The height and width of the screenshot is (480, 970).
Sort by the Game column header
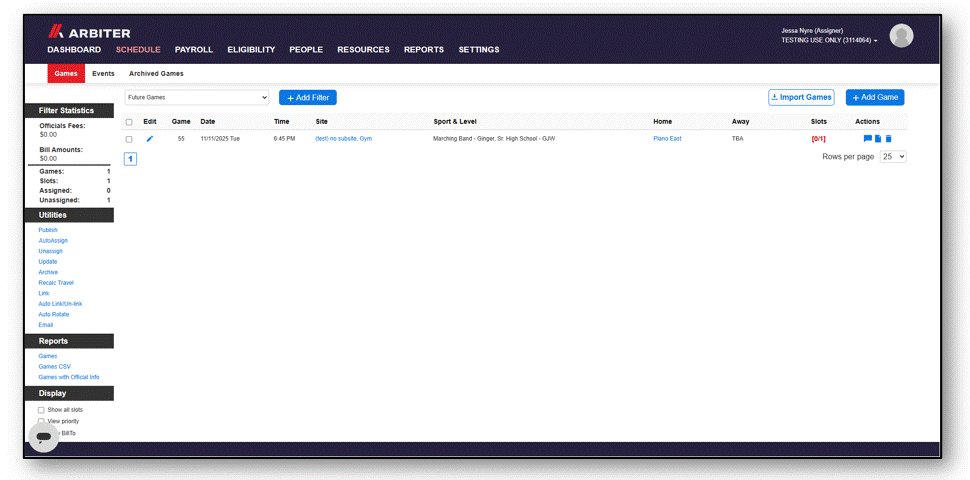pos(181,122)
